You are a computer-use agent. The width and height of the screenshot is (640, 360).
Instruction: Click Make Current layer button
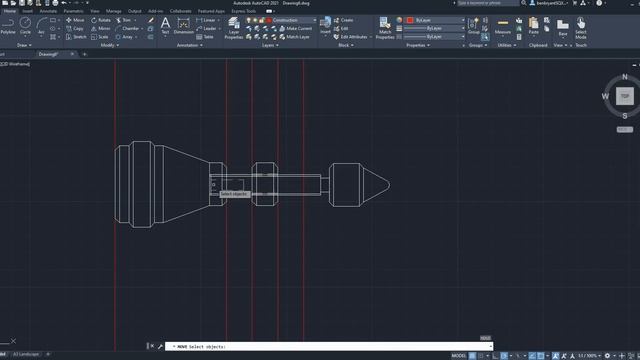pos(296,29)
